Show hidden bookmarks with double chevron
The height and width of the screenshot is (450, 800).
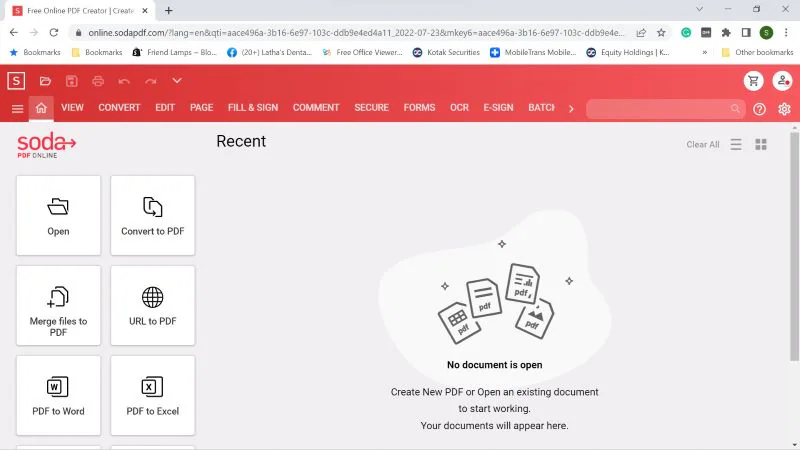(705, 52)
